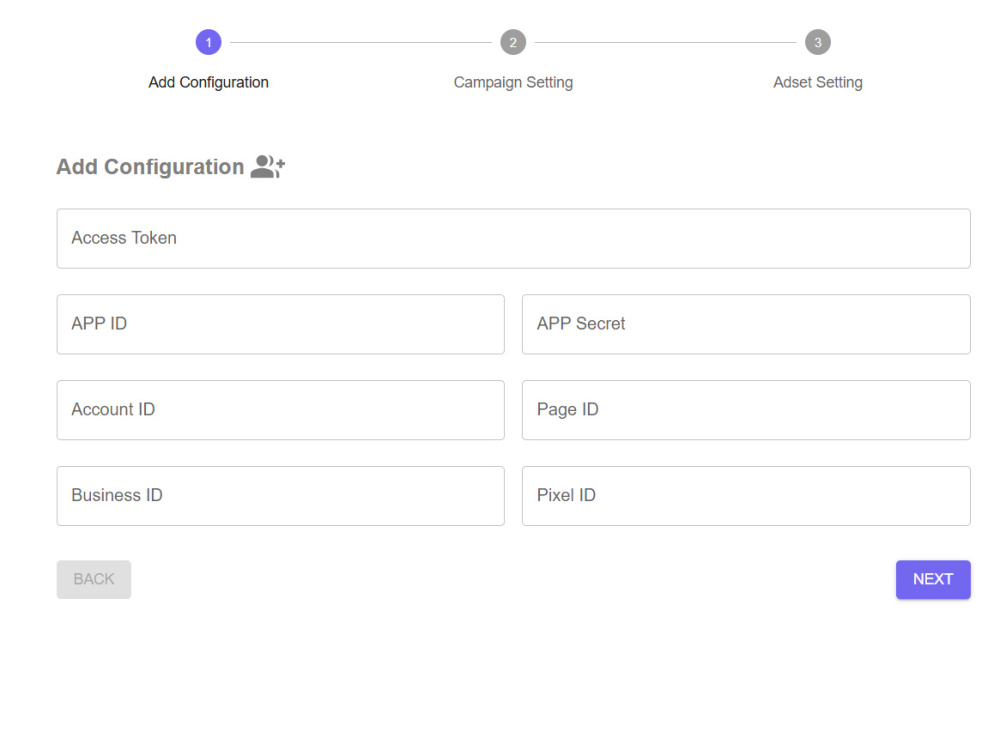
Task: Click the NEXT button
Action: pyautogui.click(x=933, y=579)
